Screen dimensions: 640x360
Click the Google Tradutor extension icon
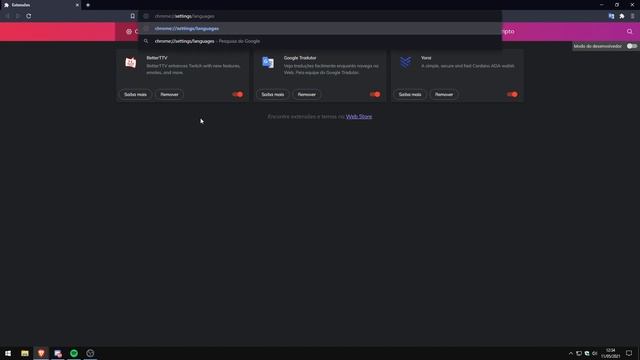(268, 62)
